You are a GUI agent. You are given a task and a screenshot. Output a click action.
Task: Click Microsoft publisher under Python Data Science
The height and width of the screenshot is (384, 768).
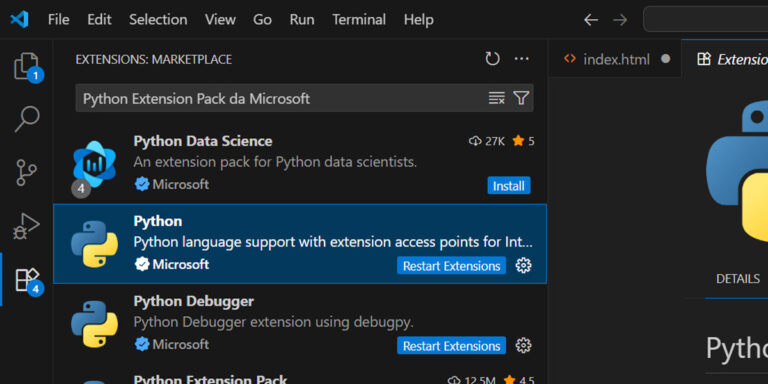(180, 185)
